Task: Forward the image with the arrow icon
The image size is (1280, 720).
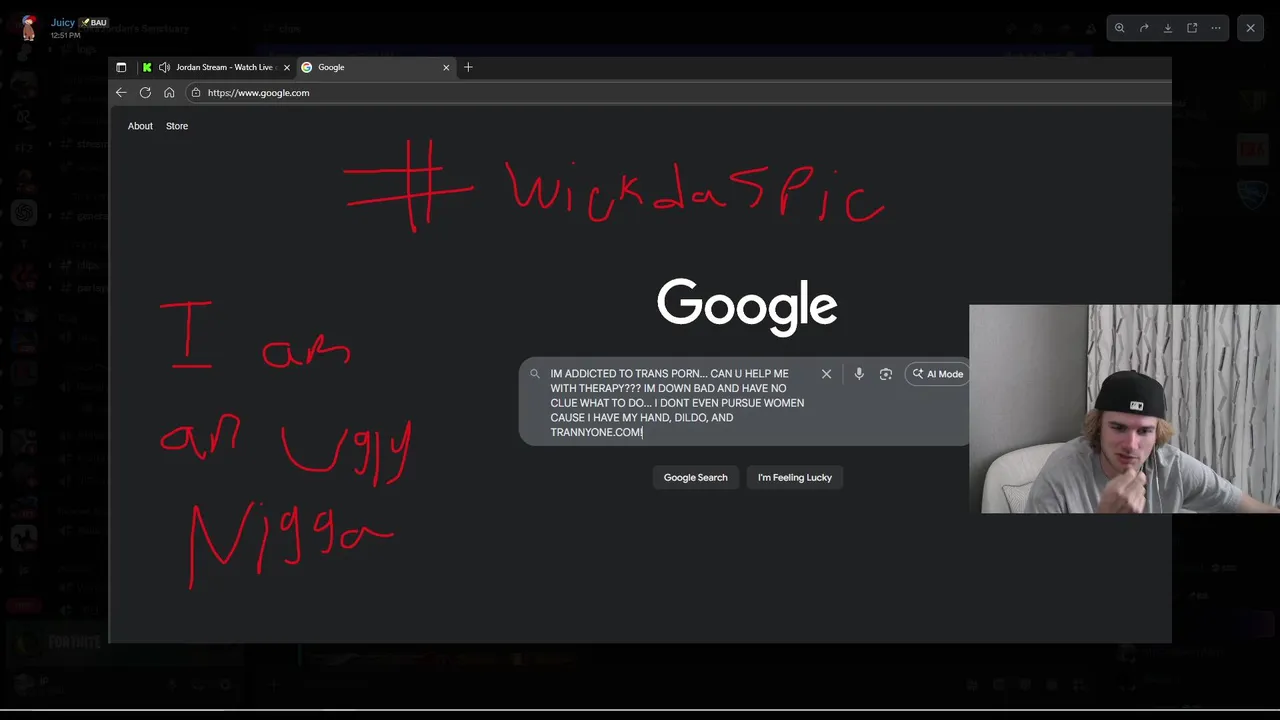Action: coord(1144,28)
